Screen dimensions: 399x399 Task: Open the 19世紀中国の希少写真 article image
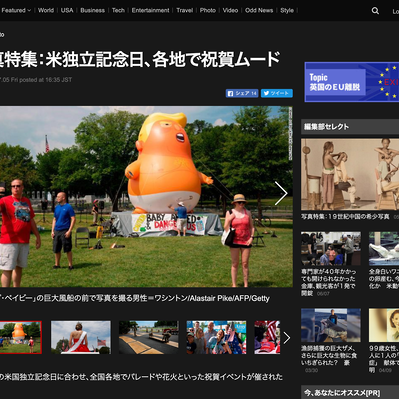[350, 174]
